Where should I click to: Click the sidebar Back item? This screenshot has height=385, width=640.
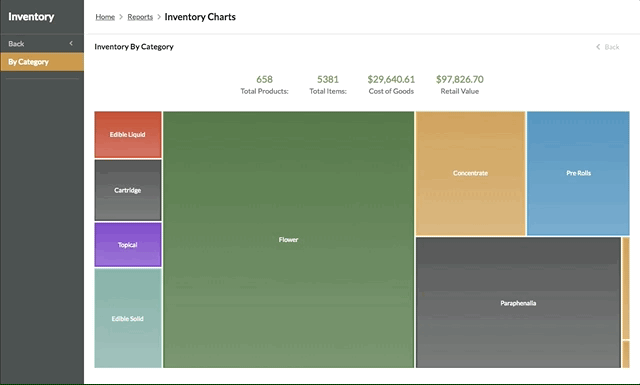point(42,44)
